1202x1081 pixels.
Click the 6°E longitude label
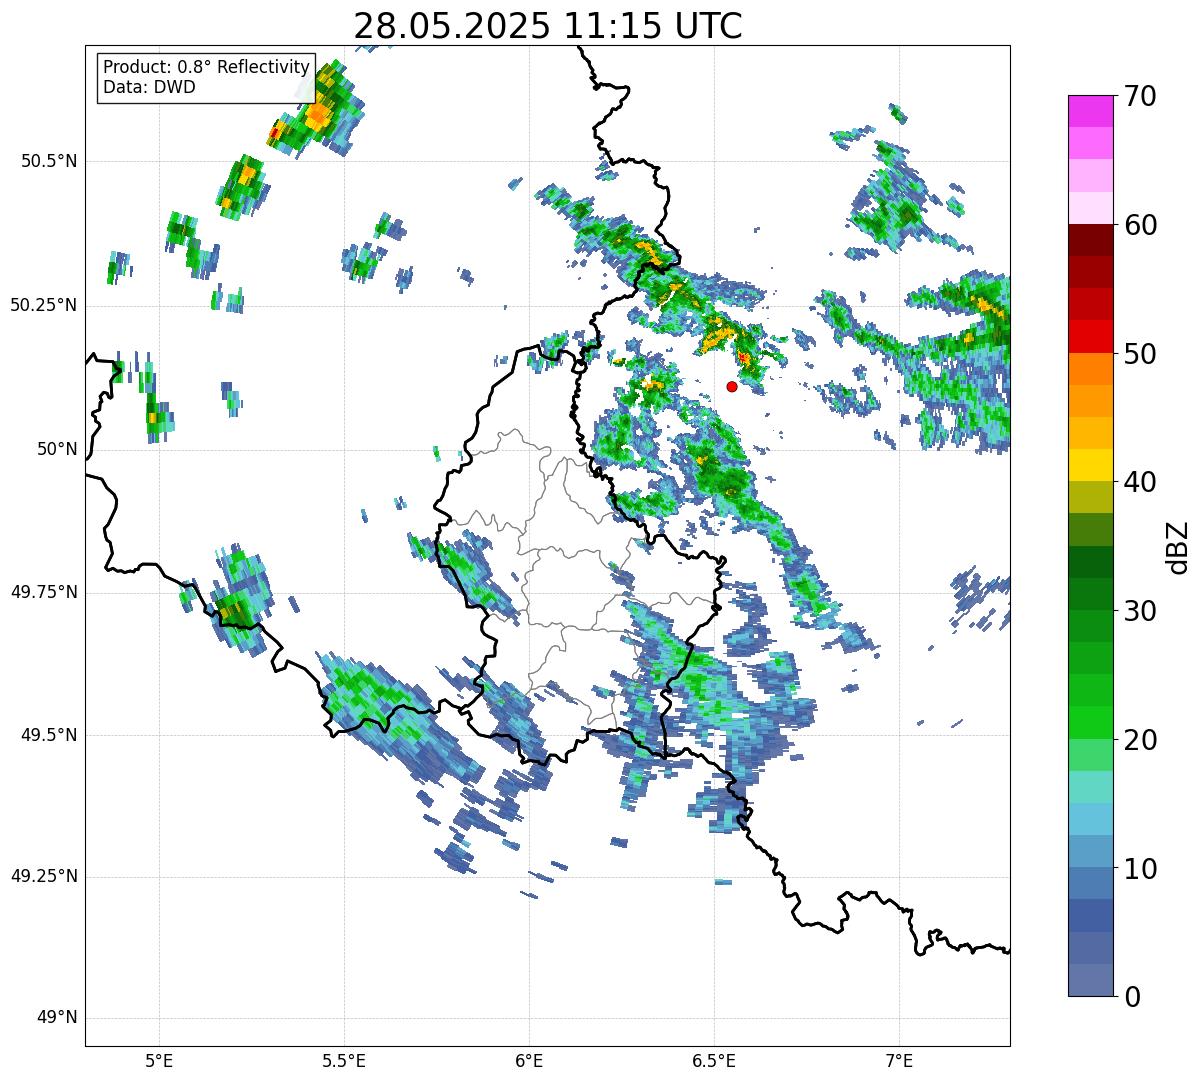click(529, 1060)
